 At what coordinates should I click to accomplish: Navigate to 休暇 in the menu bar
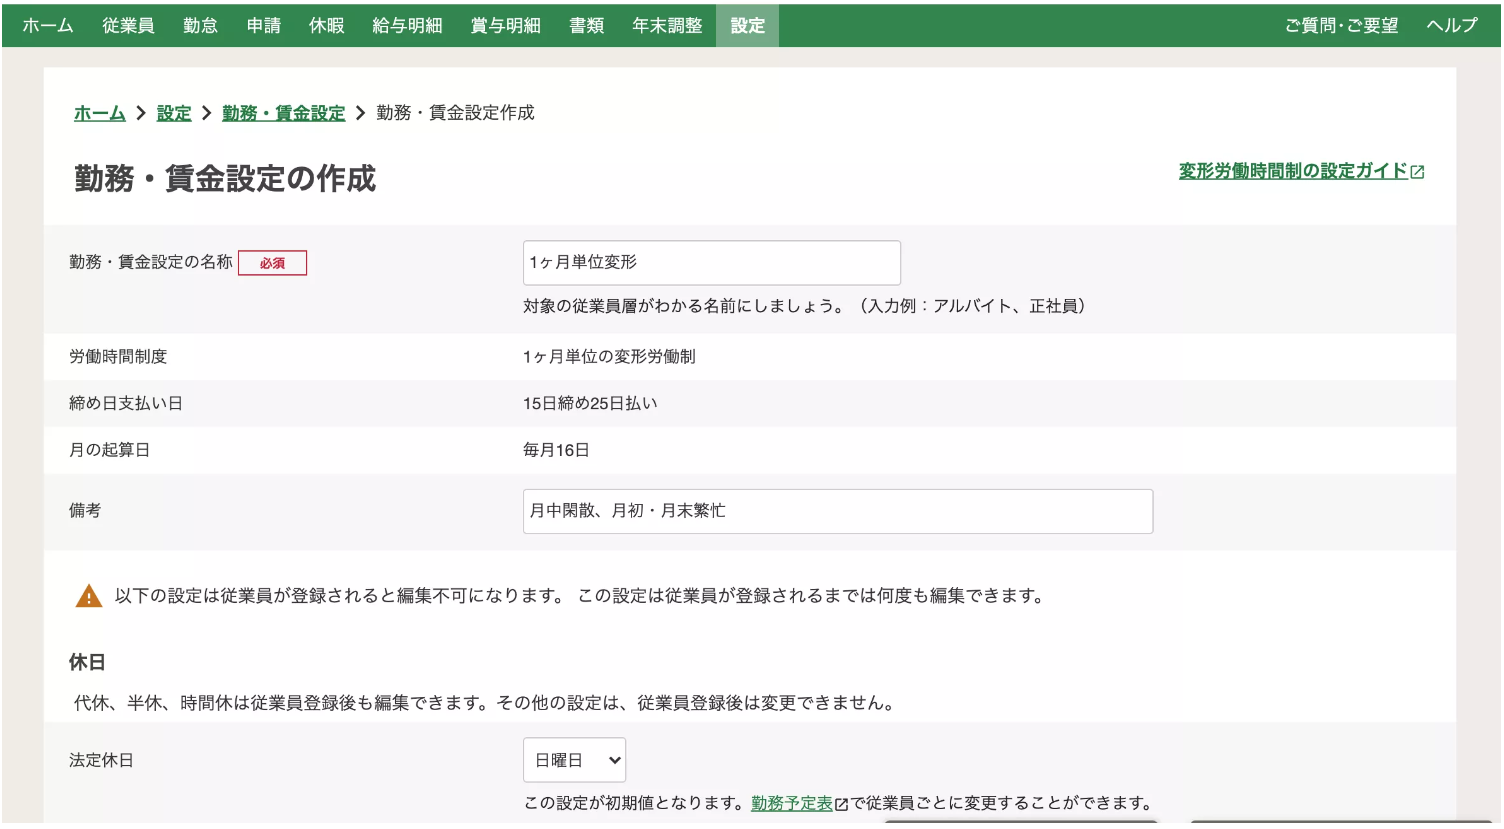tap(326, 25)
